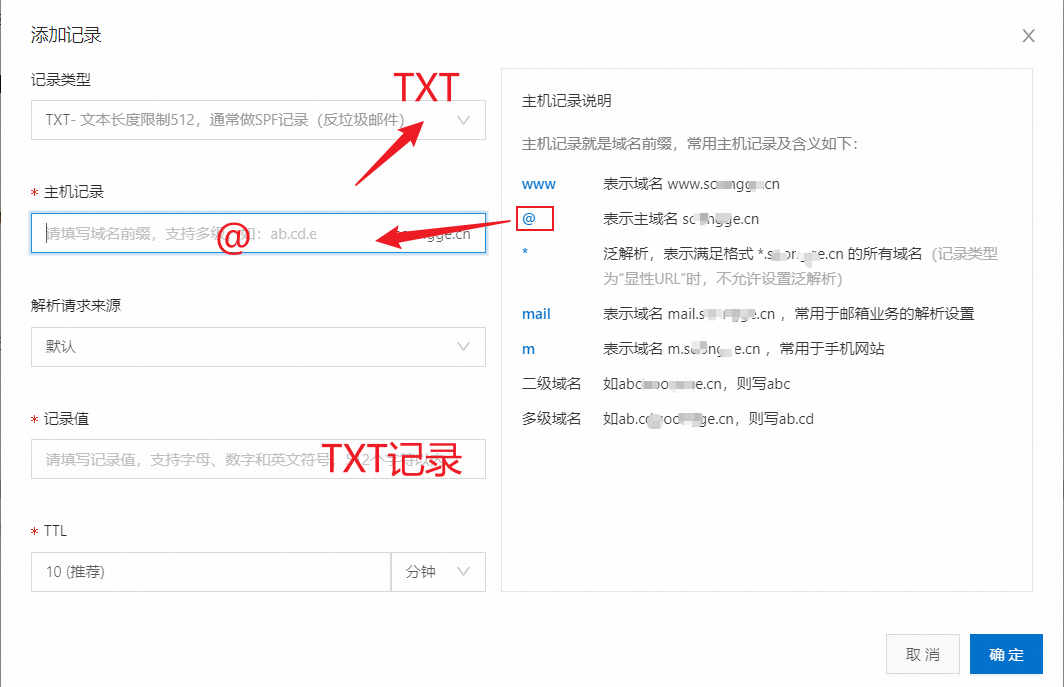Close the 添加记录 dialog with X

(x=1028, y=36)
